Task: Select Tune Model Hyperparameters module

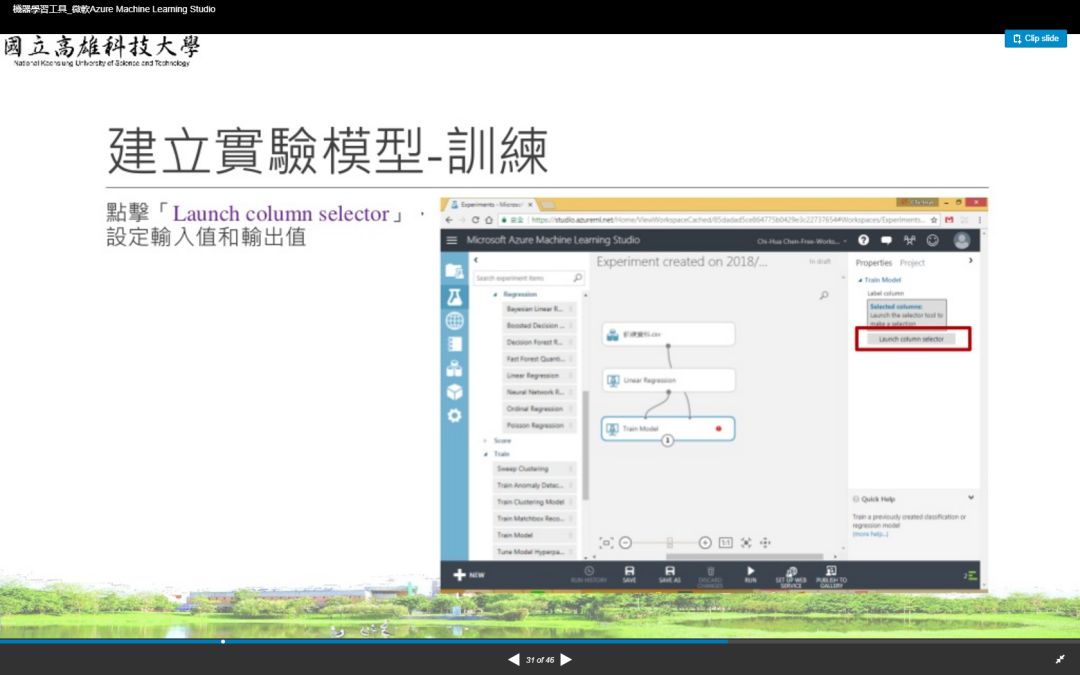Action: click(535, 552)
